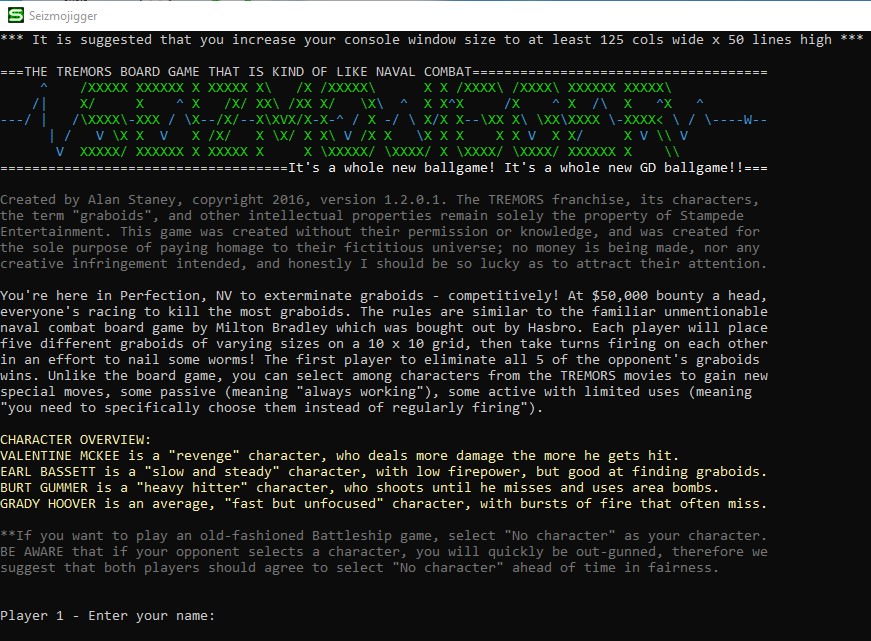Click the 'Player 1 - Enter your name:' prompt
Screen dimensions: 871x641
pyautogui.click(x=107, y=615)
